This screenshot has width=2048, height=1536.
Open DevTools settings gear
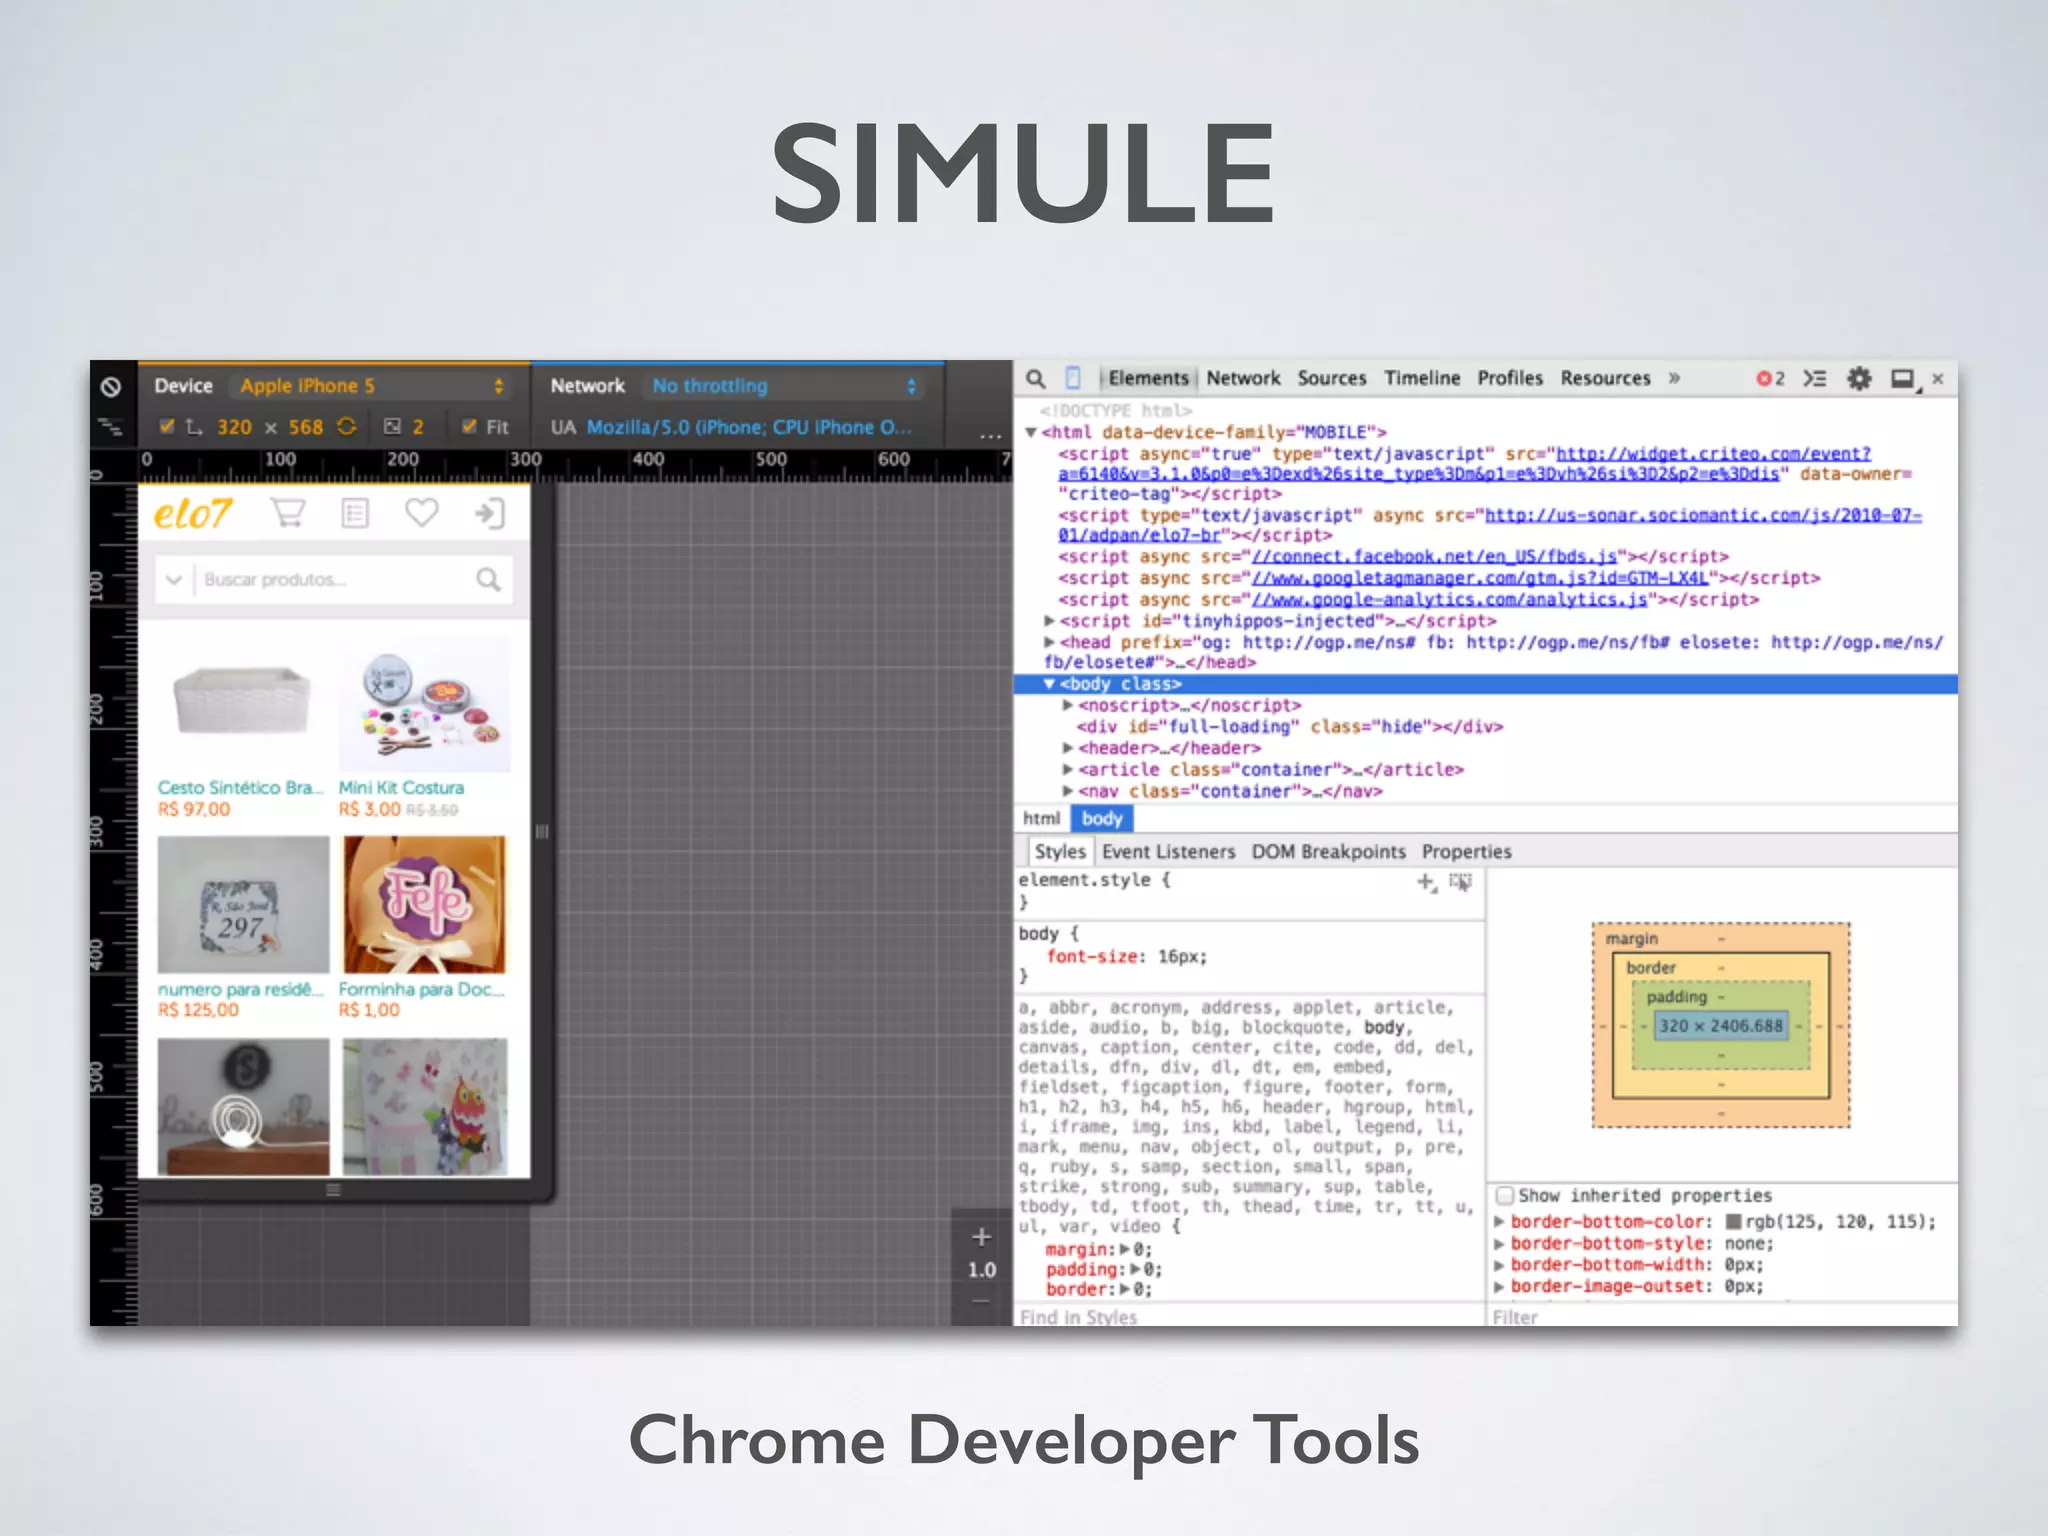click(x=1859, y=378)
